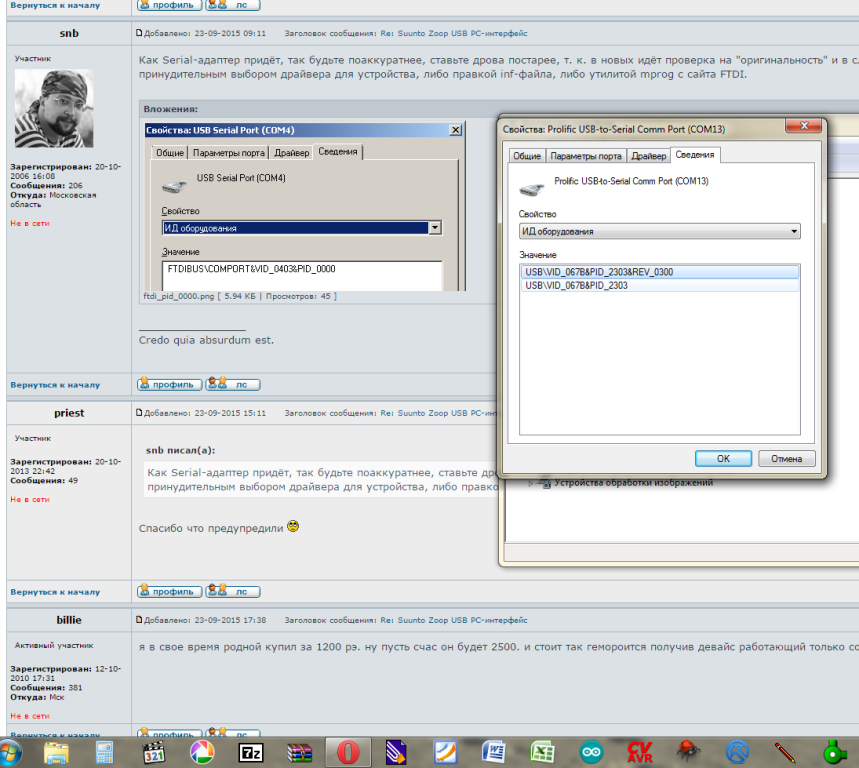This screenshot has height=768, width=859.
Task: Click snb's avatar photo
Action: click(54, 108)
